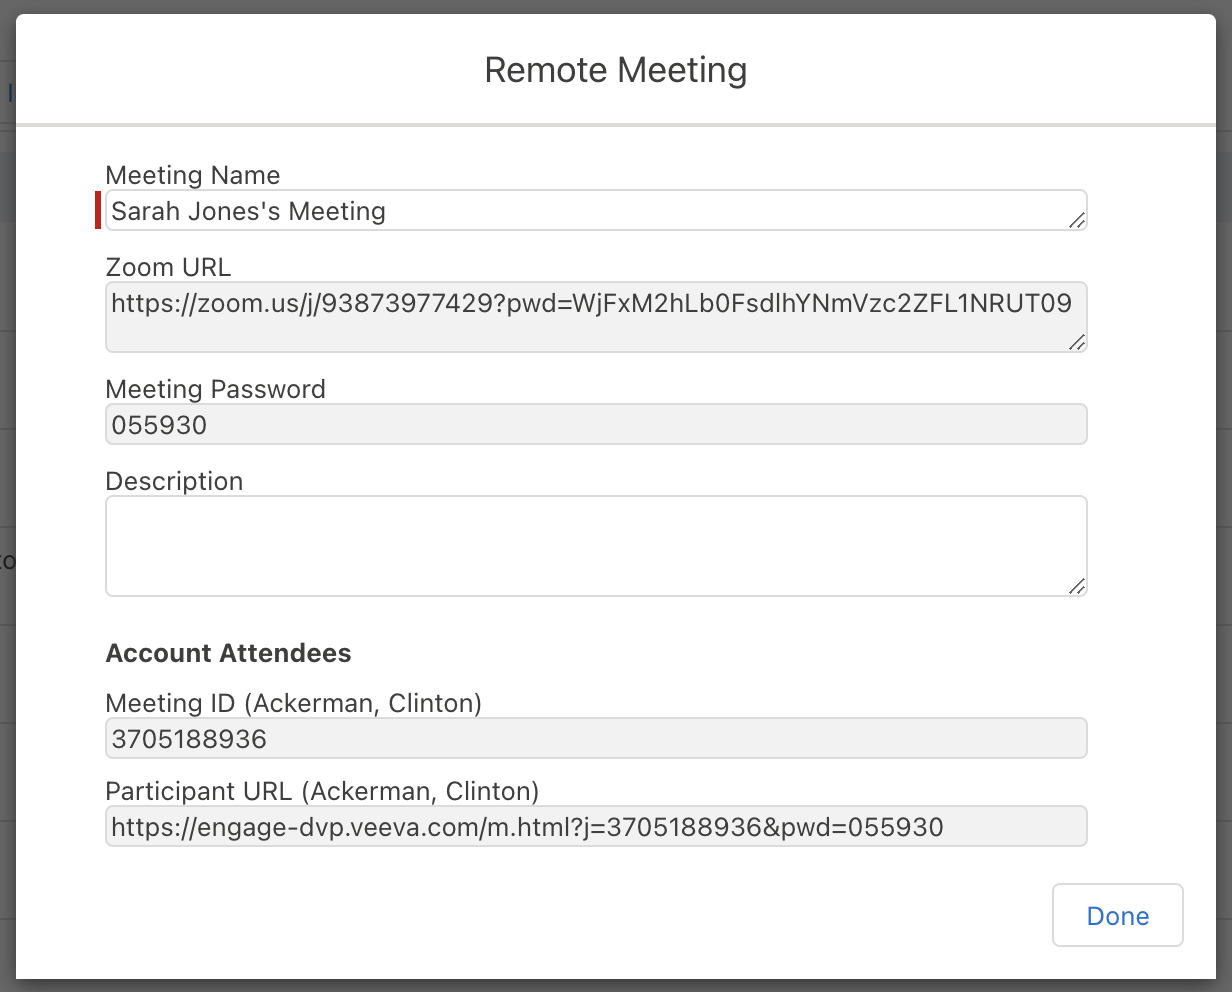Click the Description label

pyautogui.click(x=174, y=481)
